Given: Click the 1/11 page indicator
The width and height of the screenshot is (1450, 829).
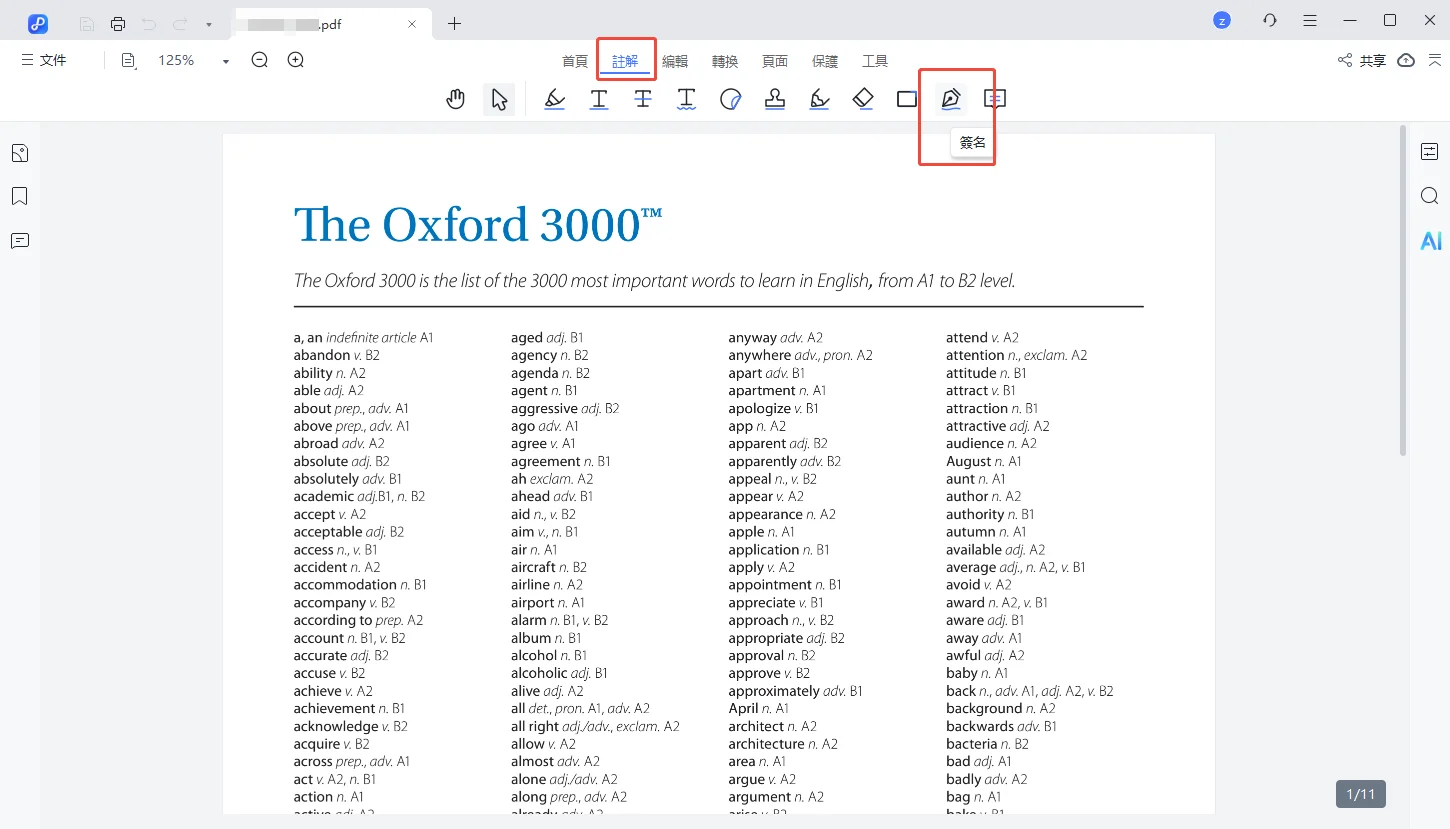Looking at the screenshot, I should click(1360, 794).
